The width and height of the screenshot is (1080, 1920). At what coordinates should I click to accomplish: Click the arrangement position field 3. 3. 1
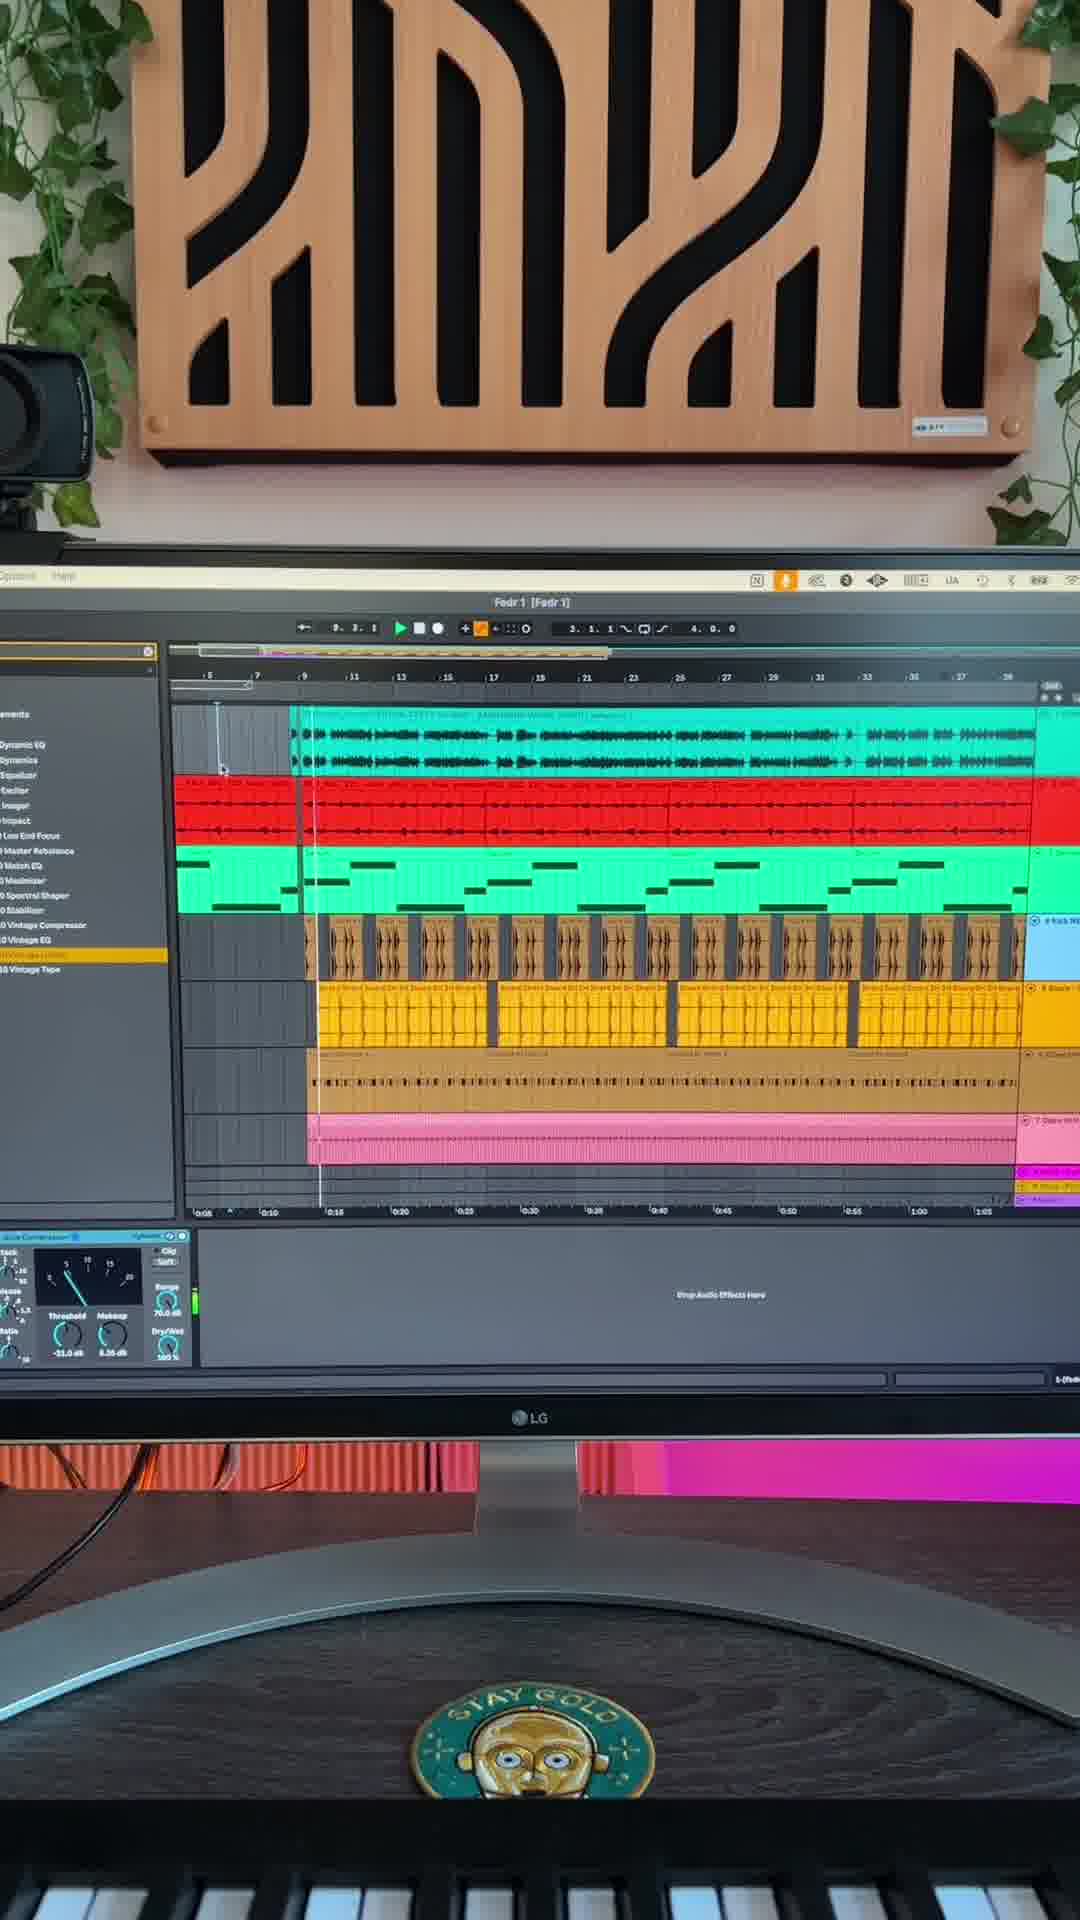coord(355,628)
